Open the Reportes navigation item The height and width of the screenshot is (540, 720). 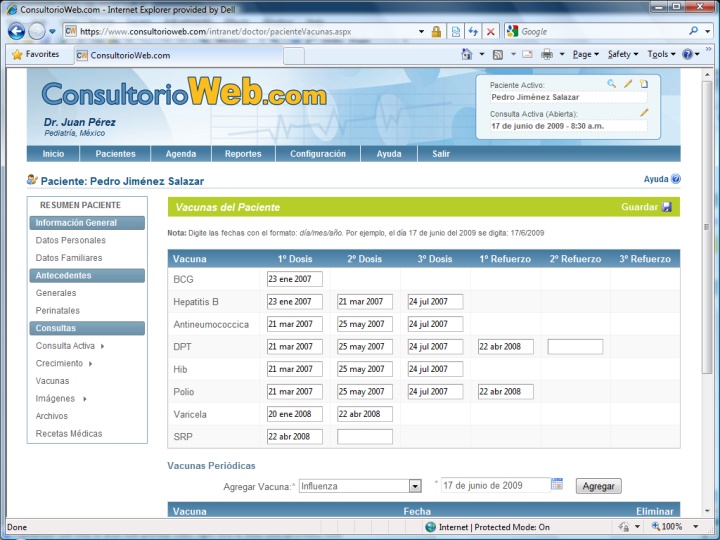click(243, 154)
